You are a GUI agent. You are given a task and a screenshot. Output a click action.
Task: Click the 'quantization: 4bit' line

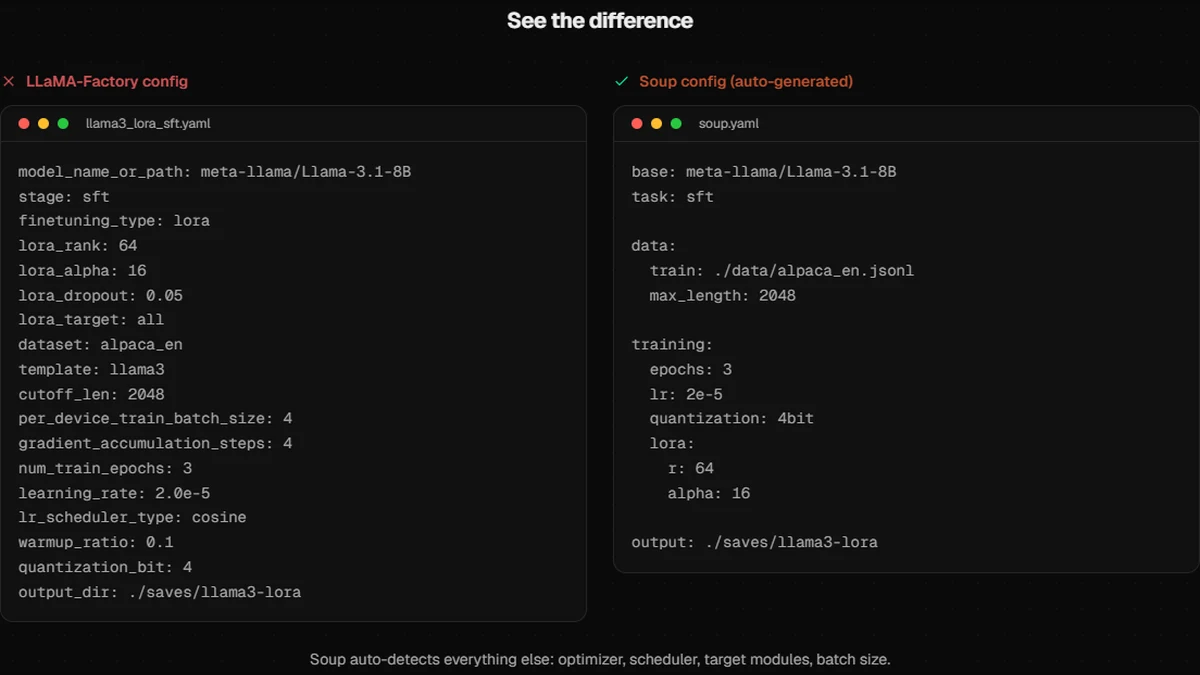732,419
